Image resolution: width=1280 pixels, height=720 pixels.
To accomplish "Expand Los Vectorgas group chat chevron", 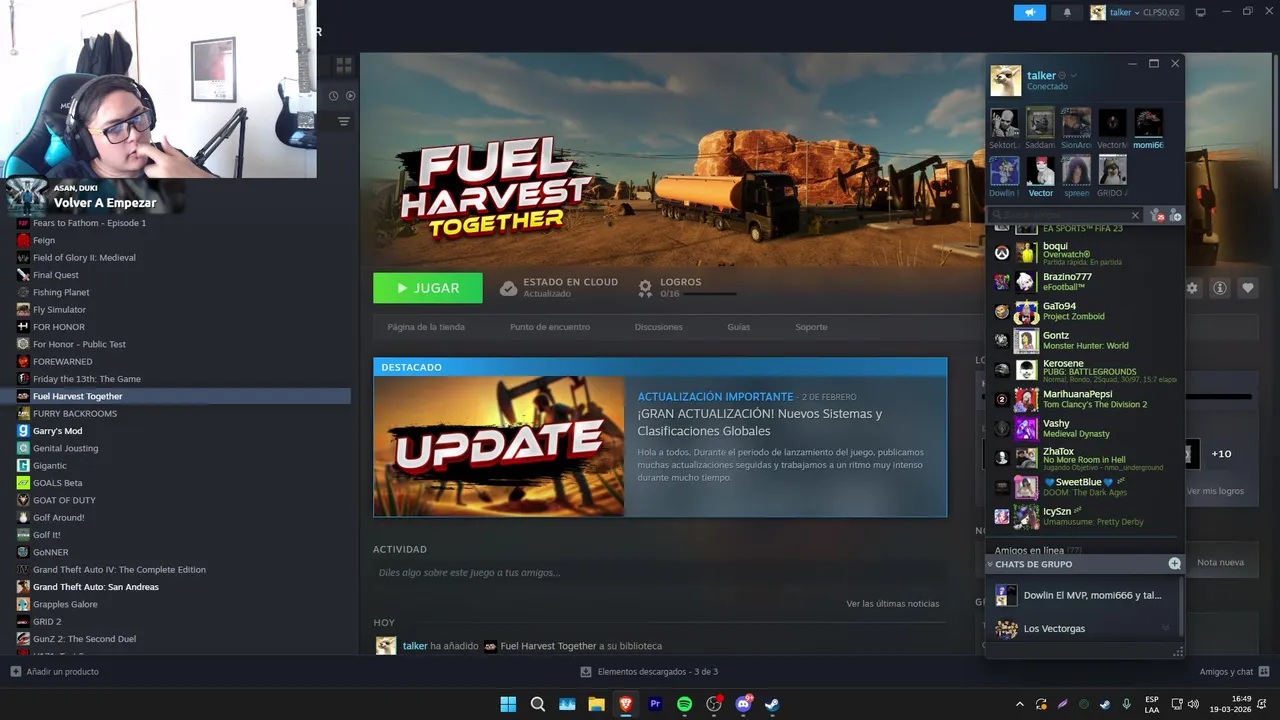I will [x=1165, y=629].
